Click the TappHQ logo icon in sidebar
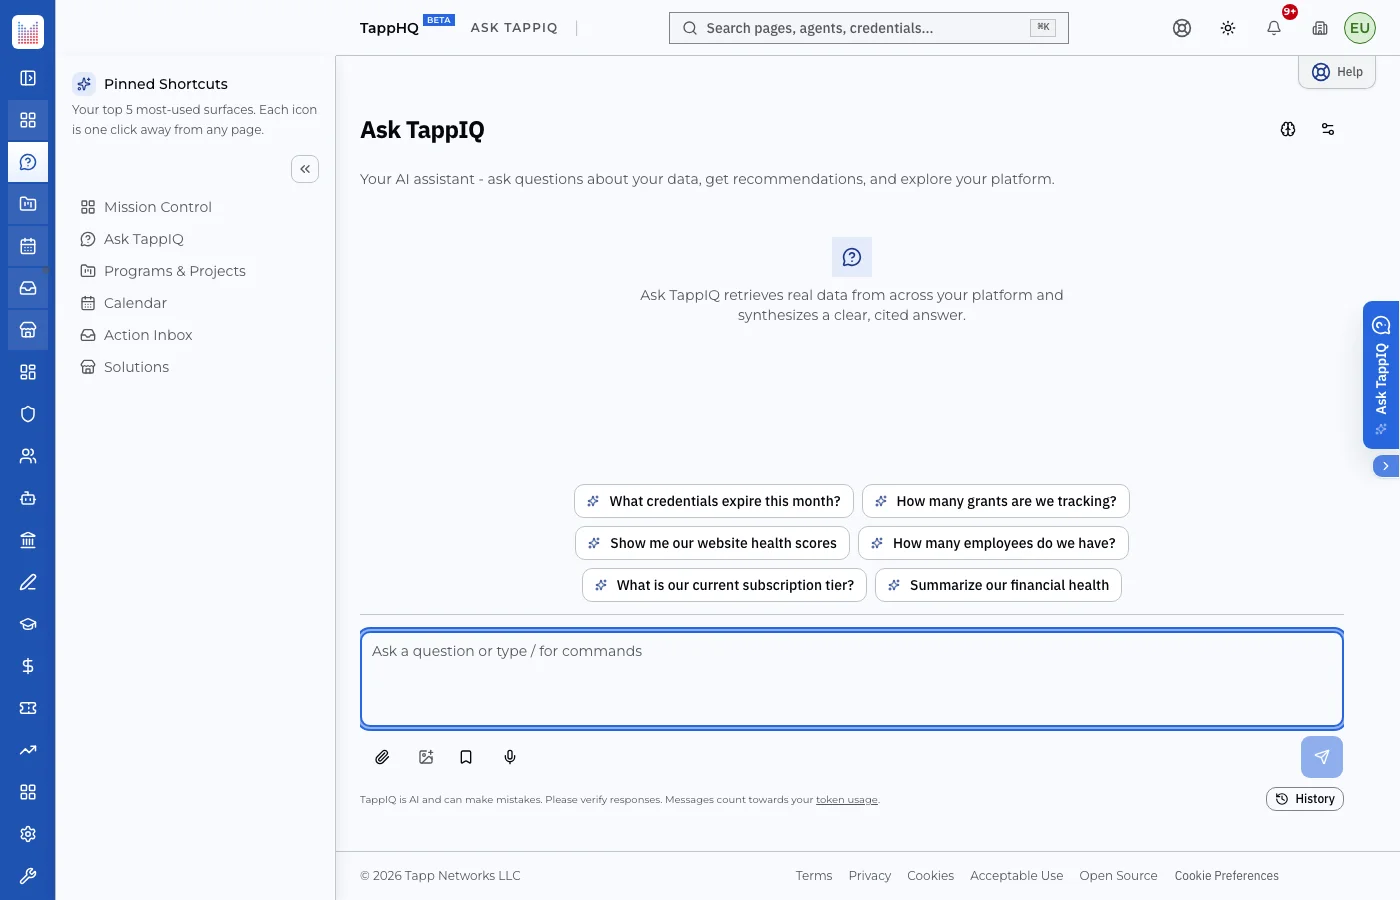 pyautogui.click(x=28, y=32)
